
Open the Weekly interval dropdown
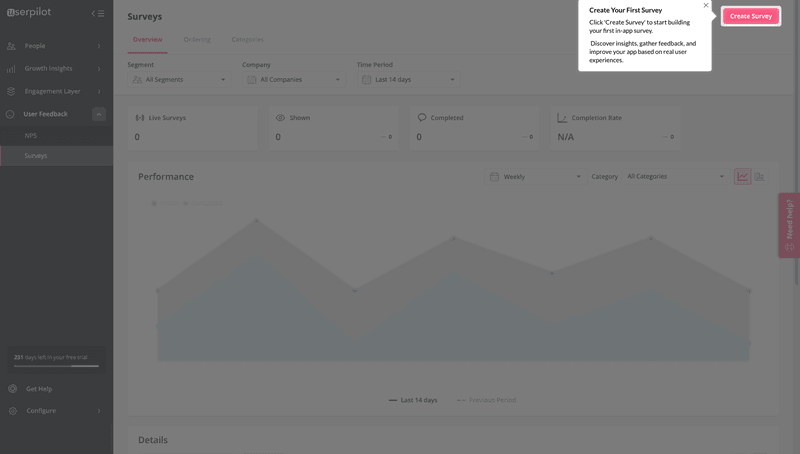pyautogui.click(x=535, y=176)
